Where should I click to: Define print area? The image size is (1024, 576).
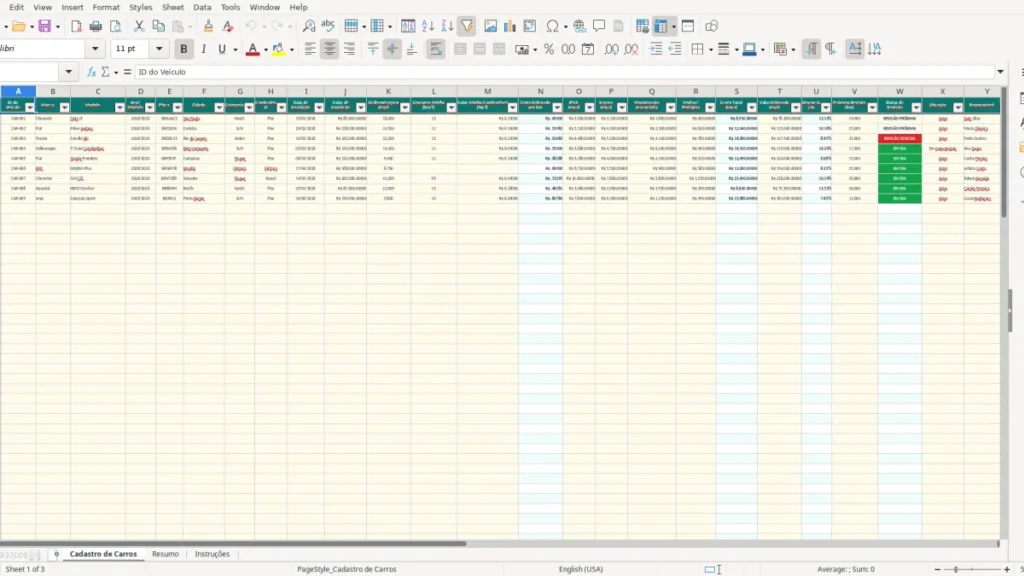(x=642, y=26)
